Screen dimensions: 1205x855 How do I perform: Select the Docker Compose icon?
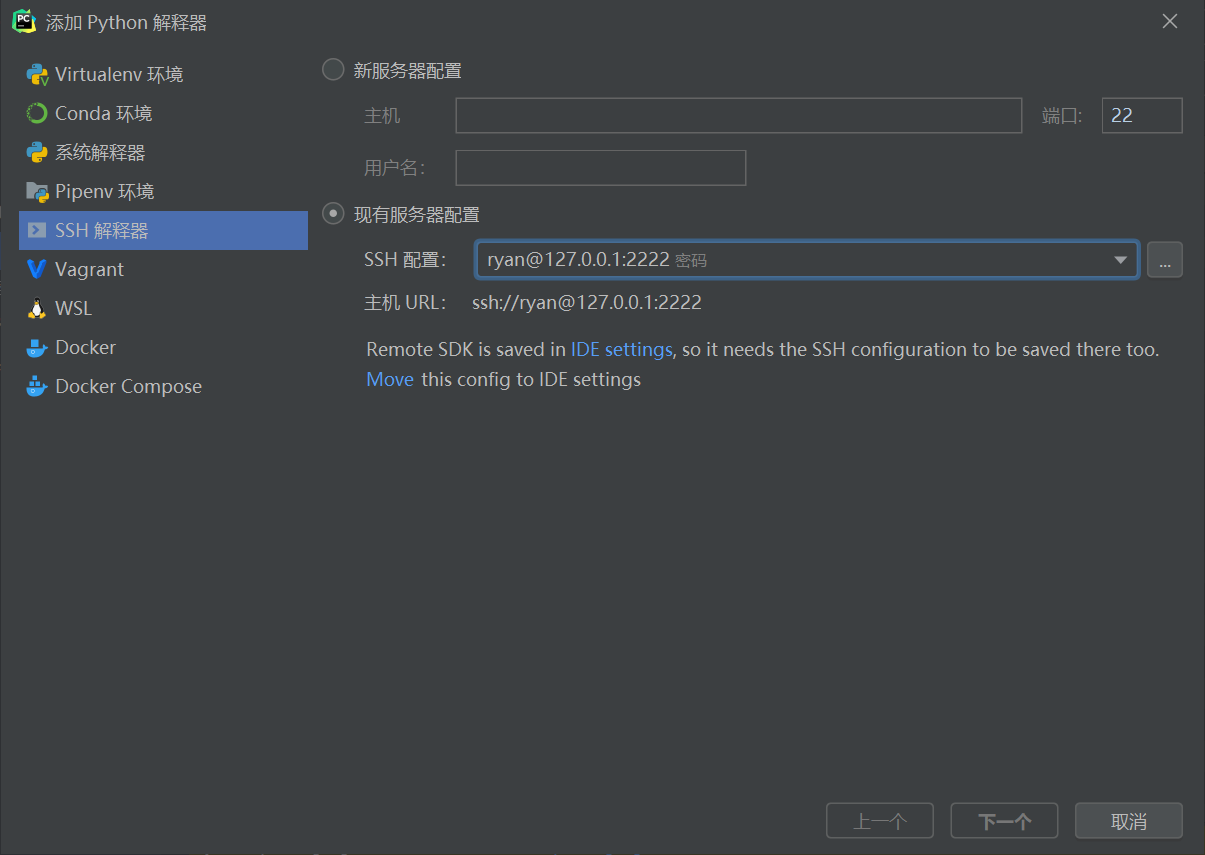pyautogui.click(x=38, y=386)
